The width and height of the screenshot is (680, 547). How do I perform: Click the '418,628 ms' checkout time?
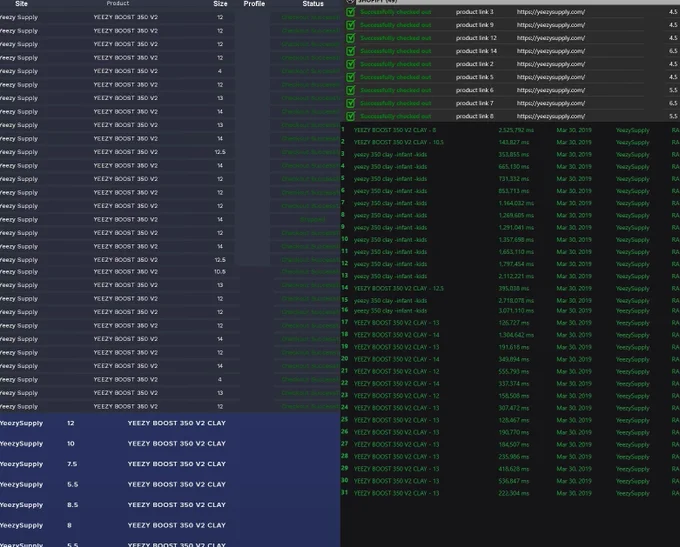point(513,469)
